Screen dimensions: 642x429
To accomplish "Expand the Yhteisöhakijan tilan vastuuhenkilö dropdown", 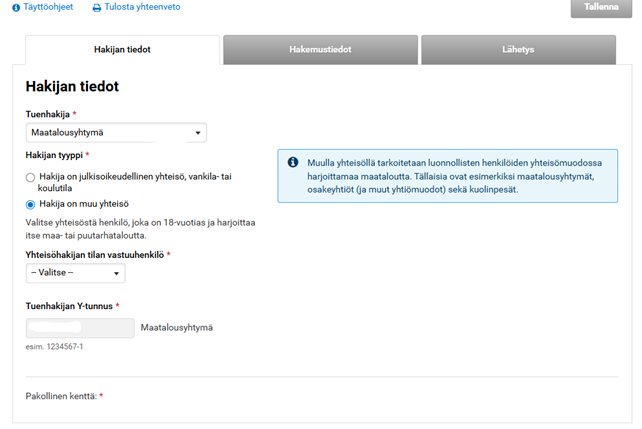I will point(74,274).
